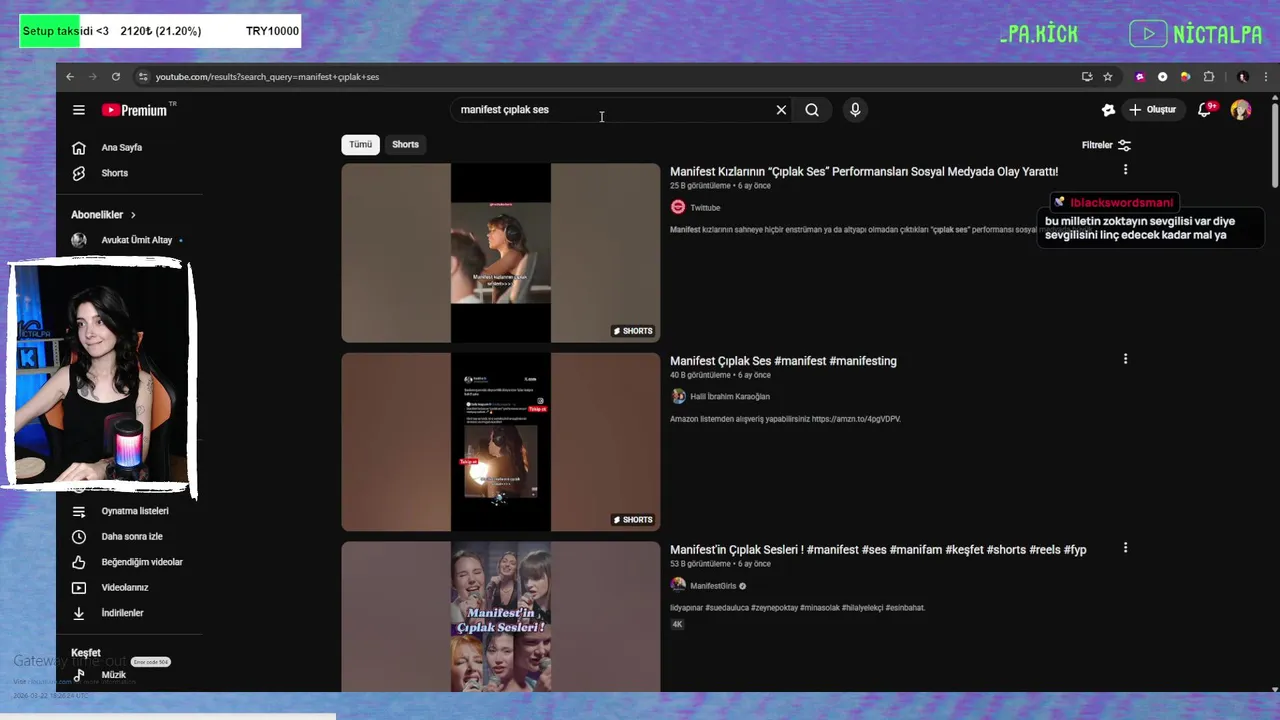
Task: Click the TRY10000 goal overlay bar
Action: click(160, 31)
